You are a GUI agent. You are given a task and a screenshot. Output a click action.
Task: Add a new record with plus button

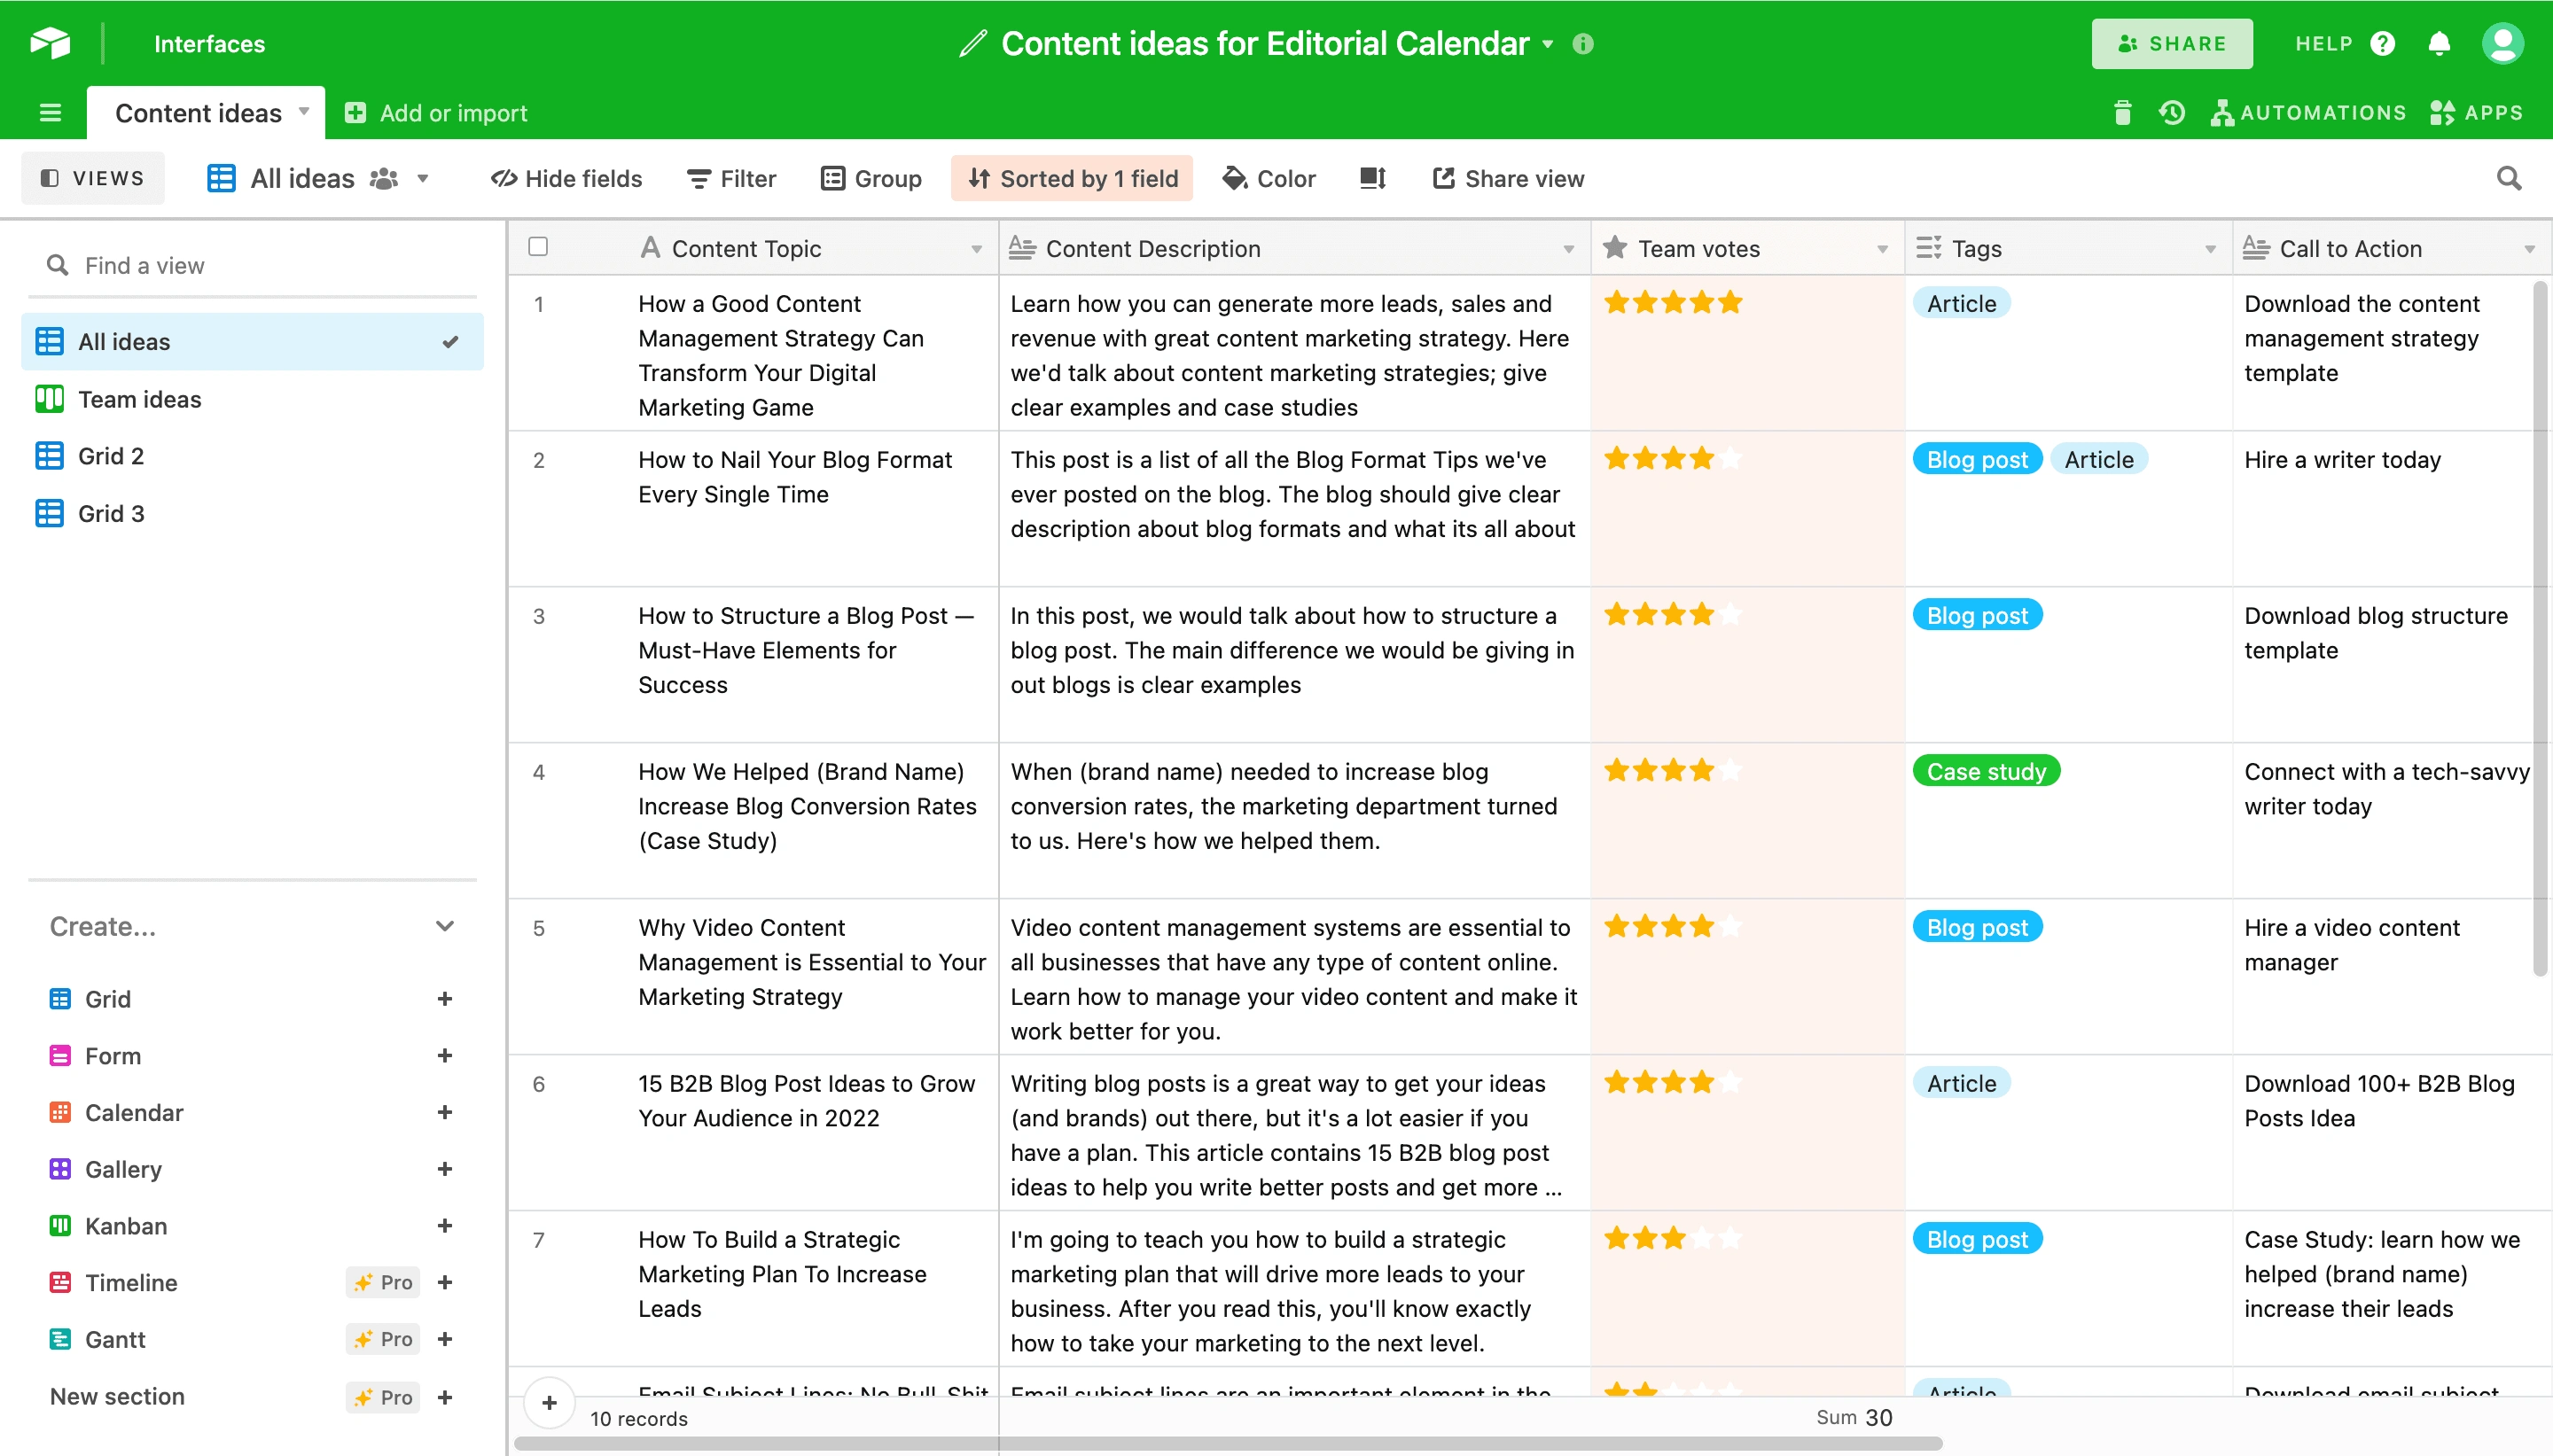point(549,1402)
